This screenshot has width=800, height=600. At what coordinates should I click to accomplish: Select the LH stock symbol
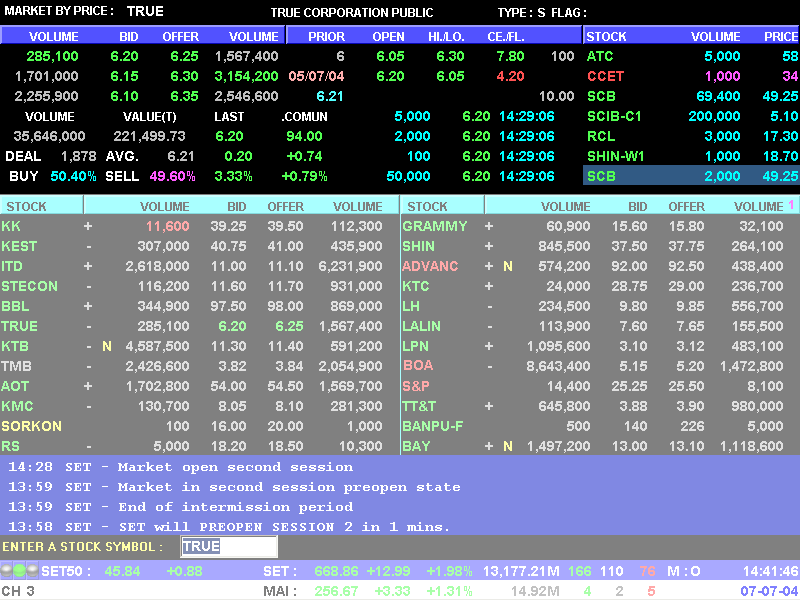click(411, 306)
